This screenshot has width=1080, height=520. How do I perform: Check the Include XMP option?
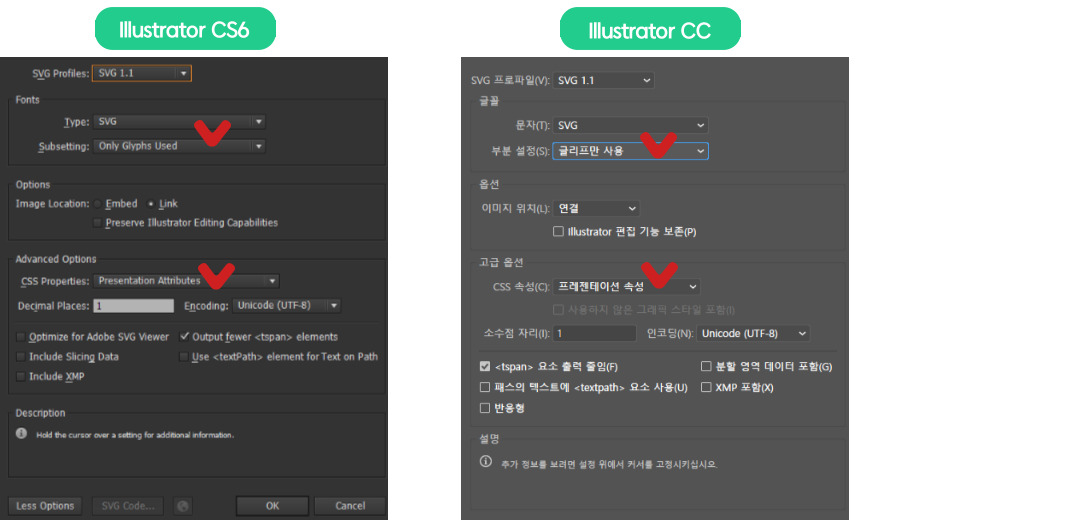(21, 376)
